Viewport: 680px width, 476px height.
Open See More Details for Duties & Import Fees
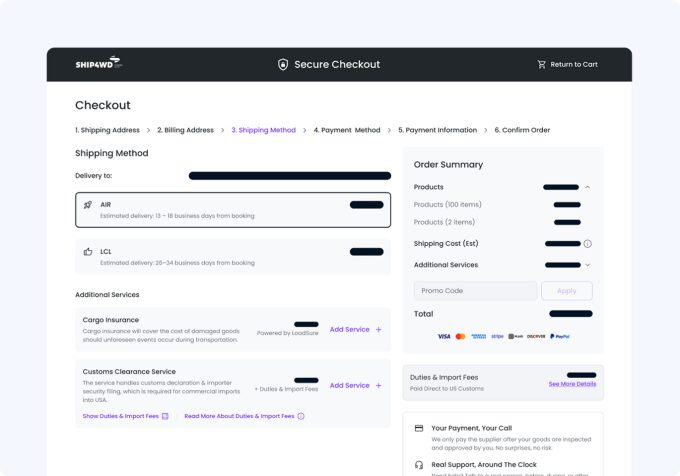(572, 384)
